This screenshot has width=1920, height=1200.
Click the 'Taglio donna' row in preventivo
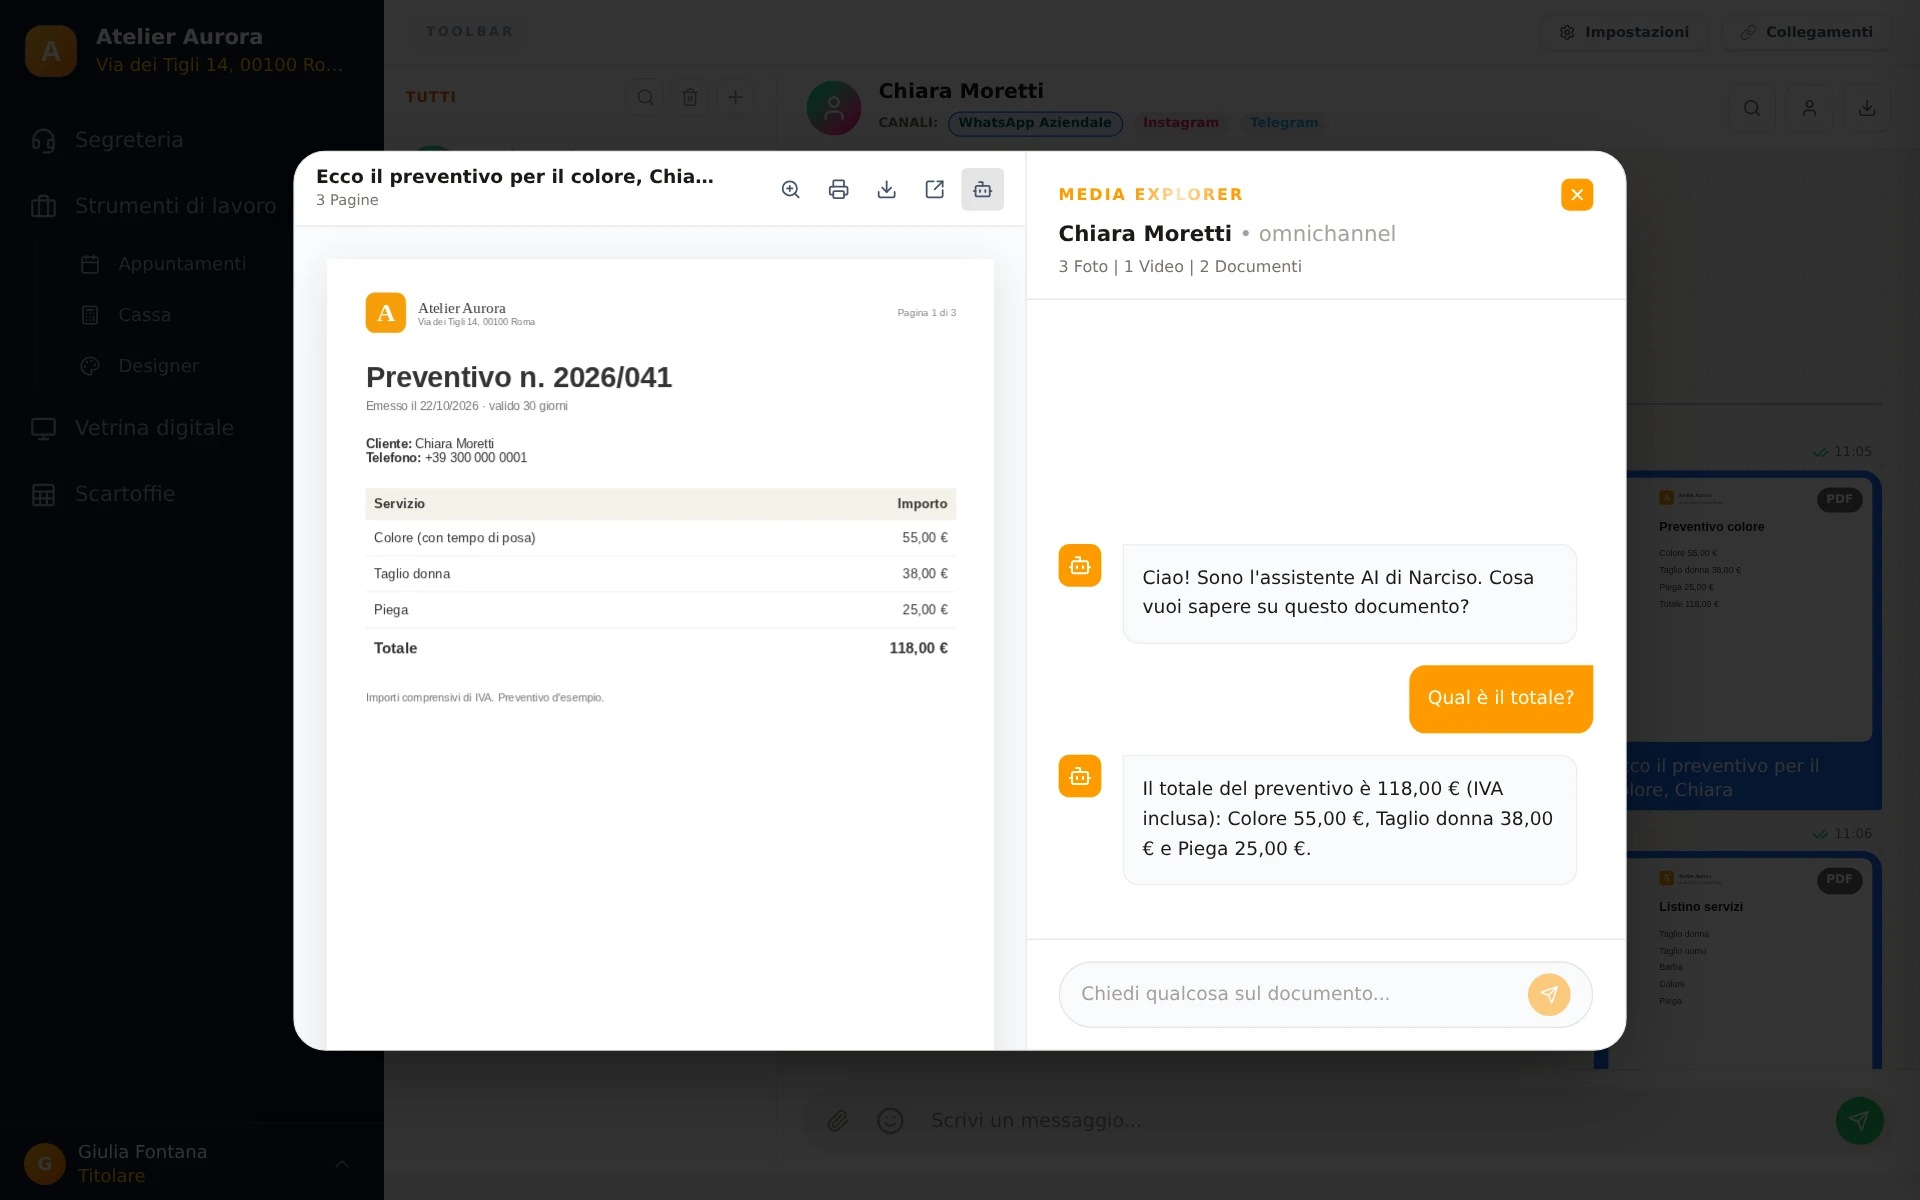[660, 574]
